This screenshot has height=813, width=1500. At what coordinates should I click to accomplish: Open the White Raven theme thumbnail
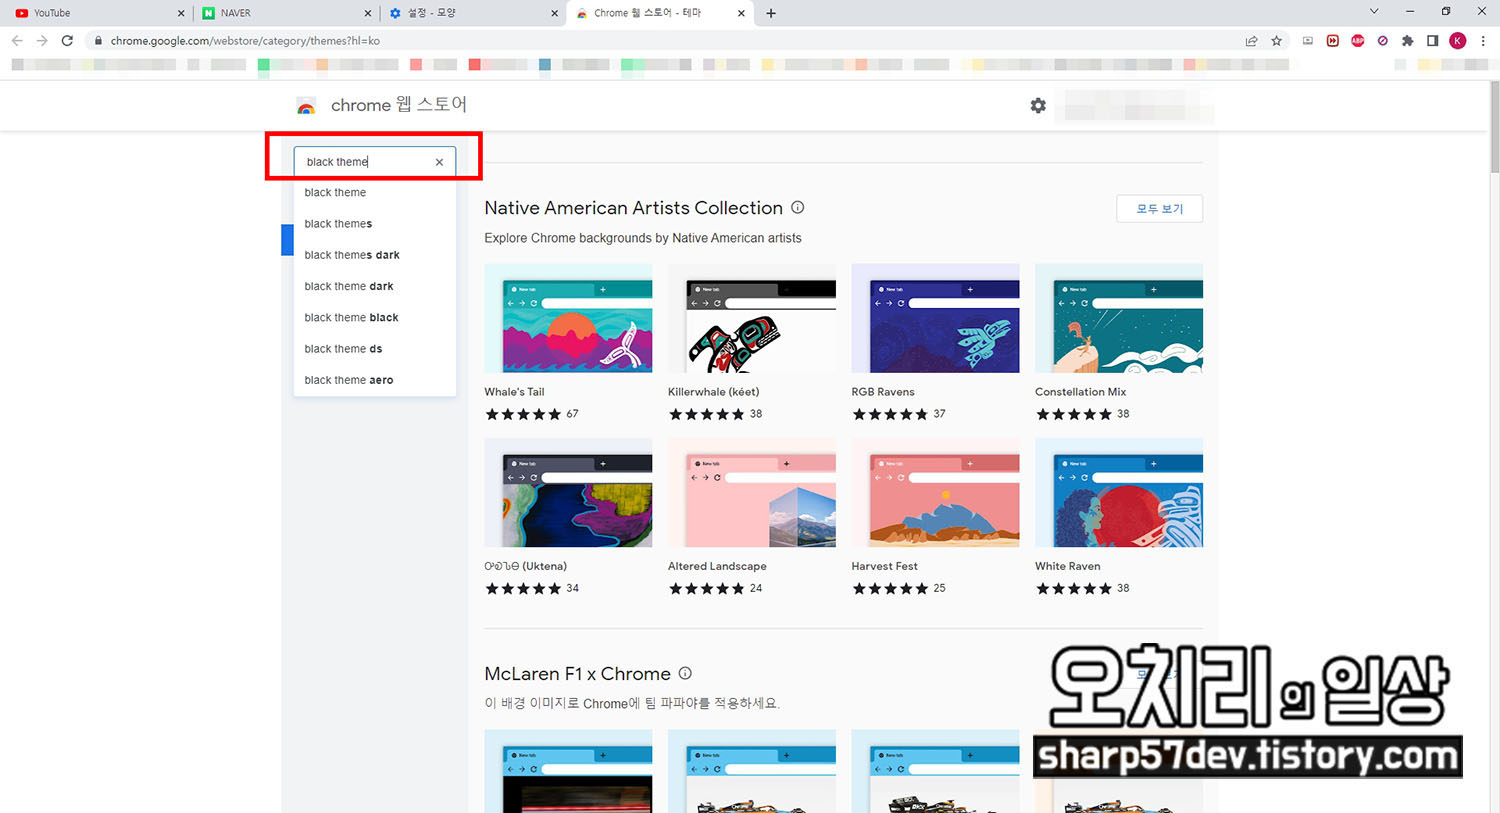click(x=1119, y=492)
